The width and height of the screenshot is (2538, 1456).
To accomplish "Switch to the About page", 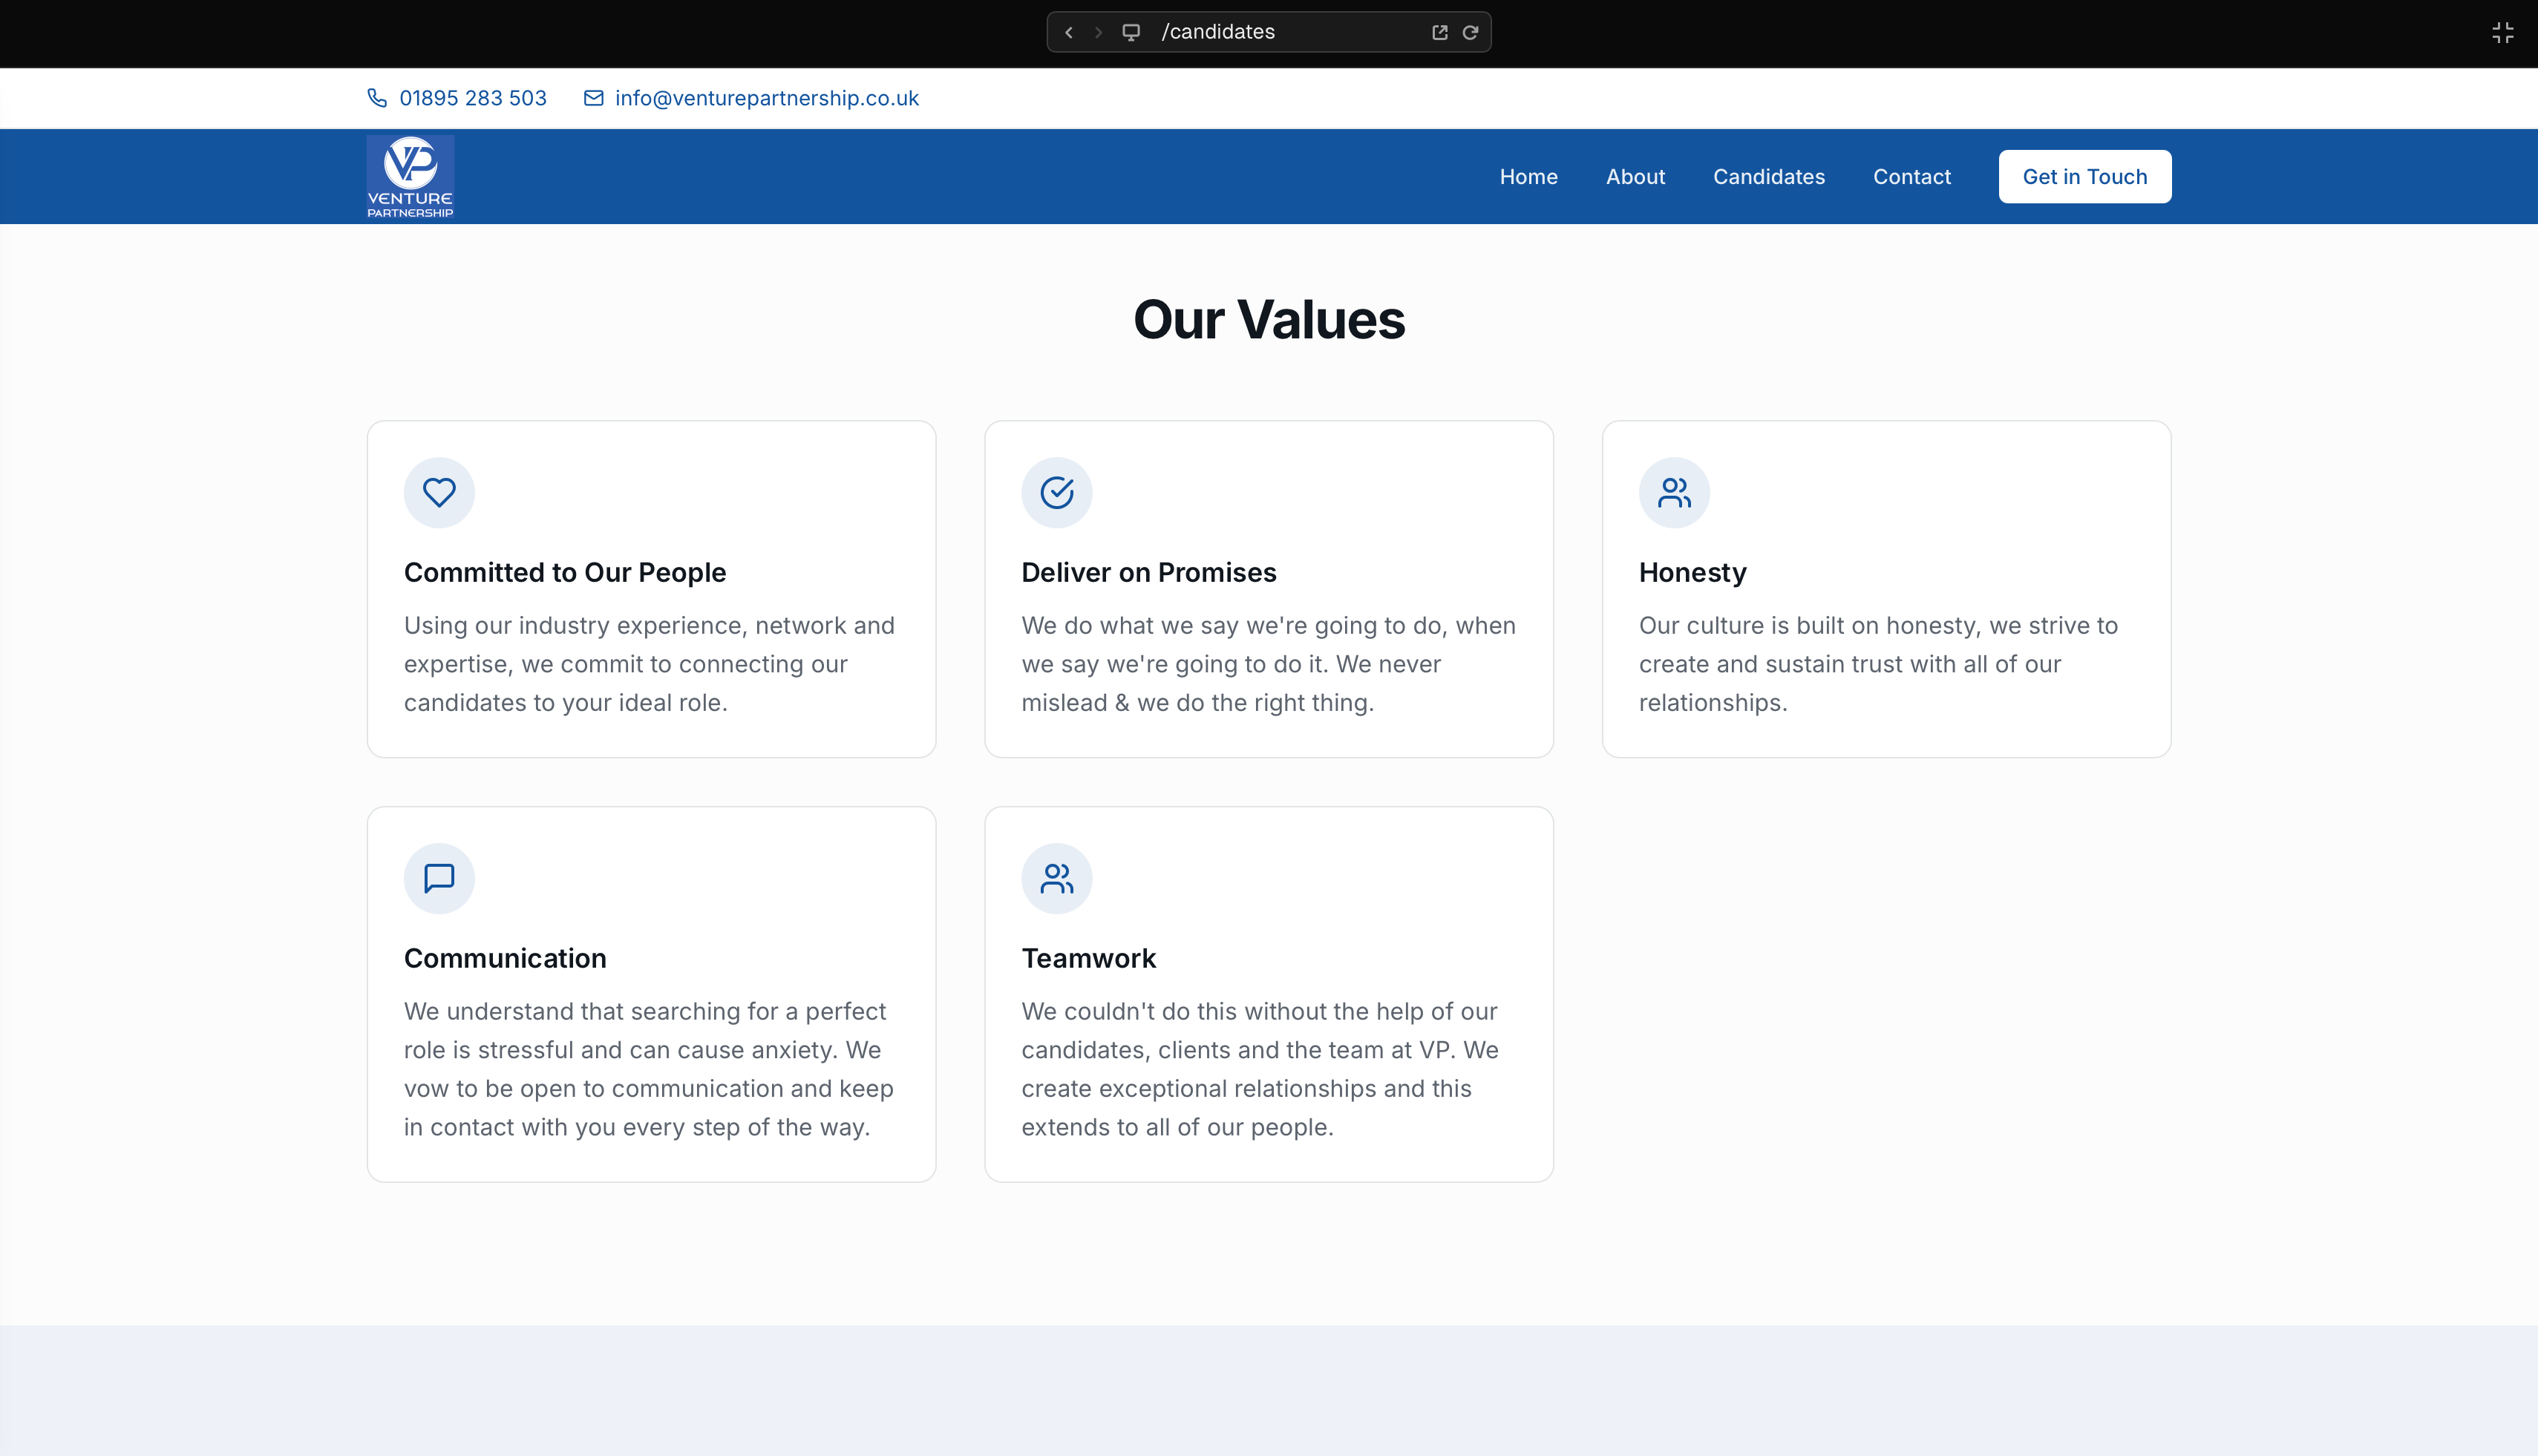I will point(1635,176).
